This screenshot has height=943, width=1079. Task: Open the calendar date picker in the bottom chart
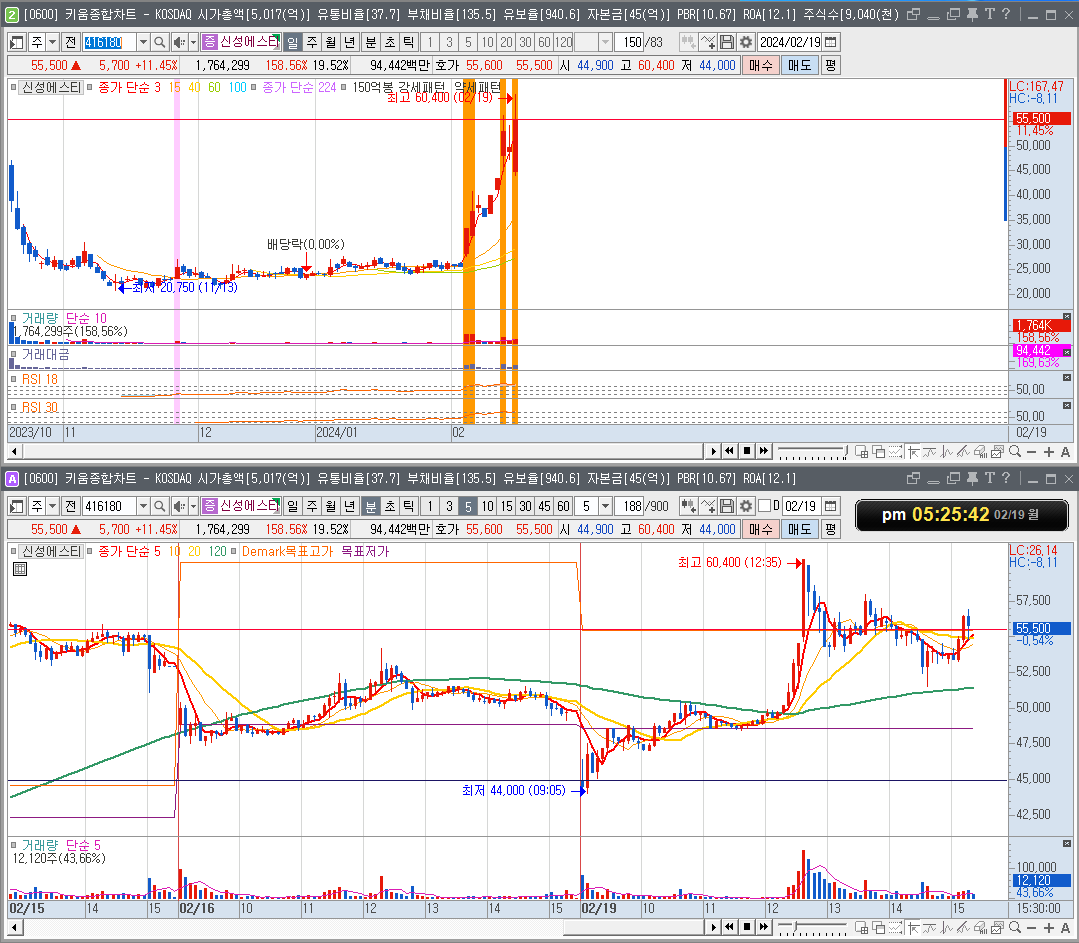click(831, 507)
